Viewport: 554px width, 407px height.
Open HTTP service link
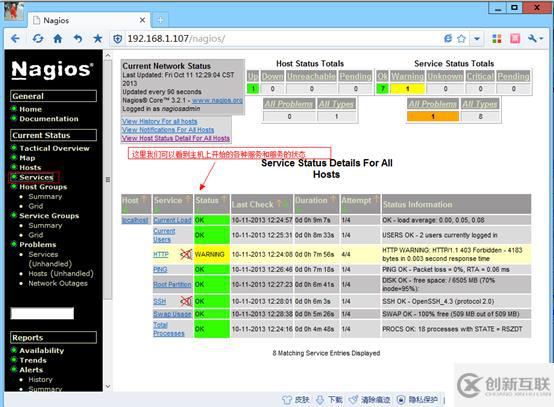161,254
